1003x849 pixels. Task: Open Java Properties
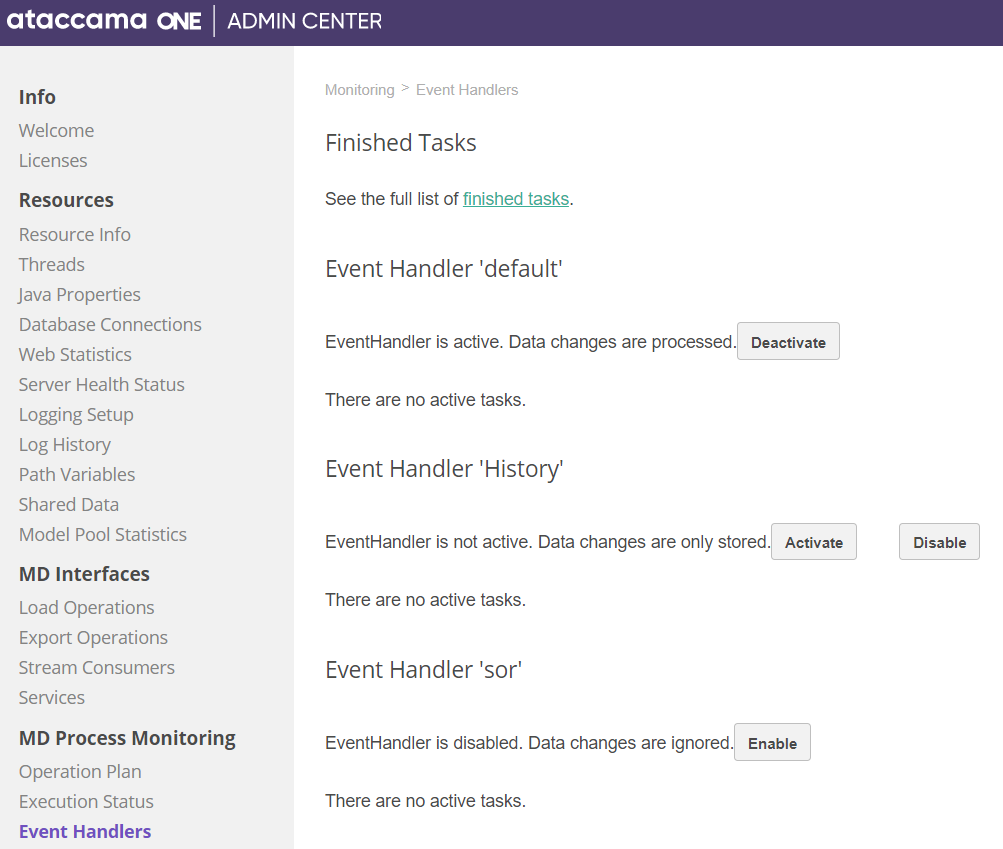pos(80,295)
